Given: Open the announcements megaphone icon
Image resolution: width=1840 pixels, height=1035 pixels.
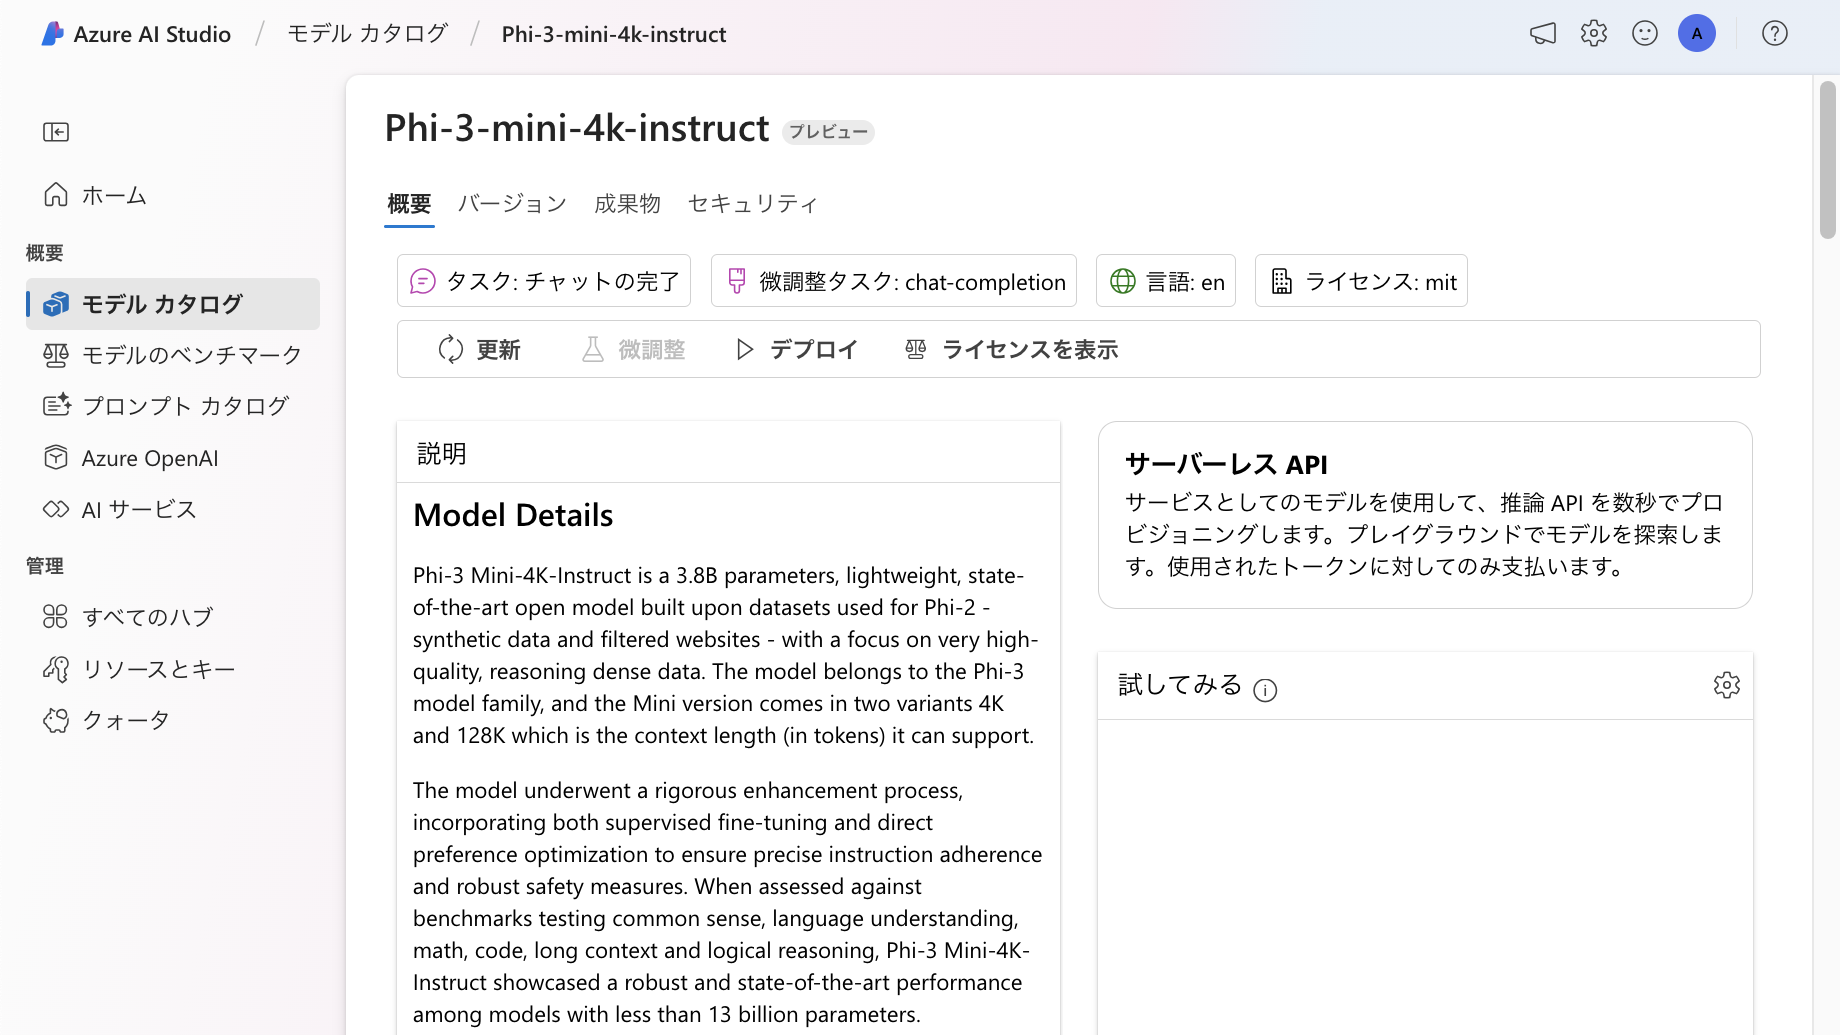Looking at the screenshot, I should click(1543, 34).
